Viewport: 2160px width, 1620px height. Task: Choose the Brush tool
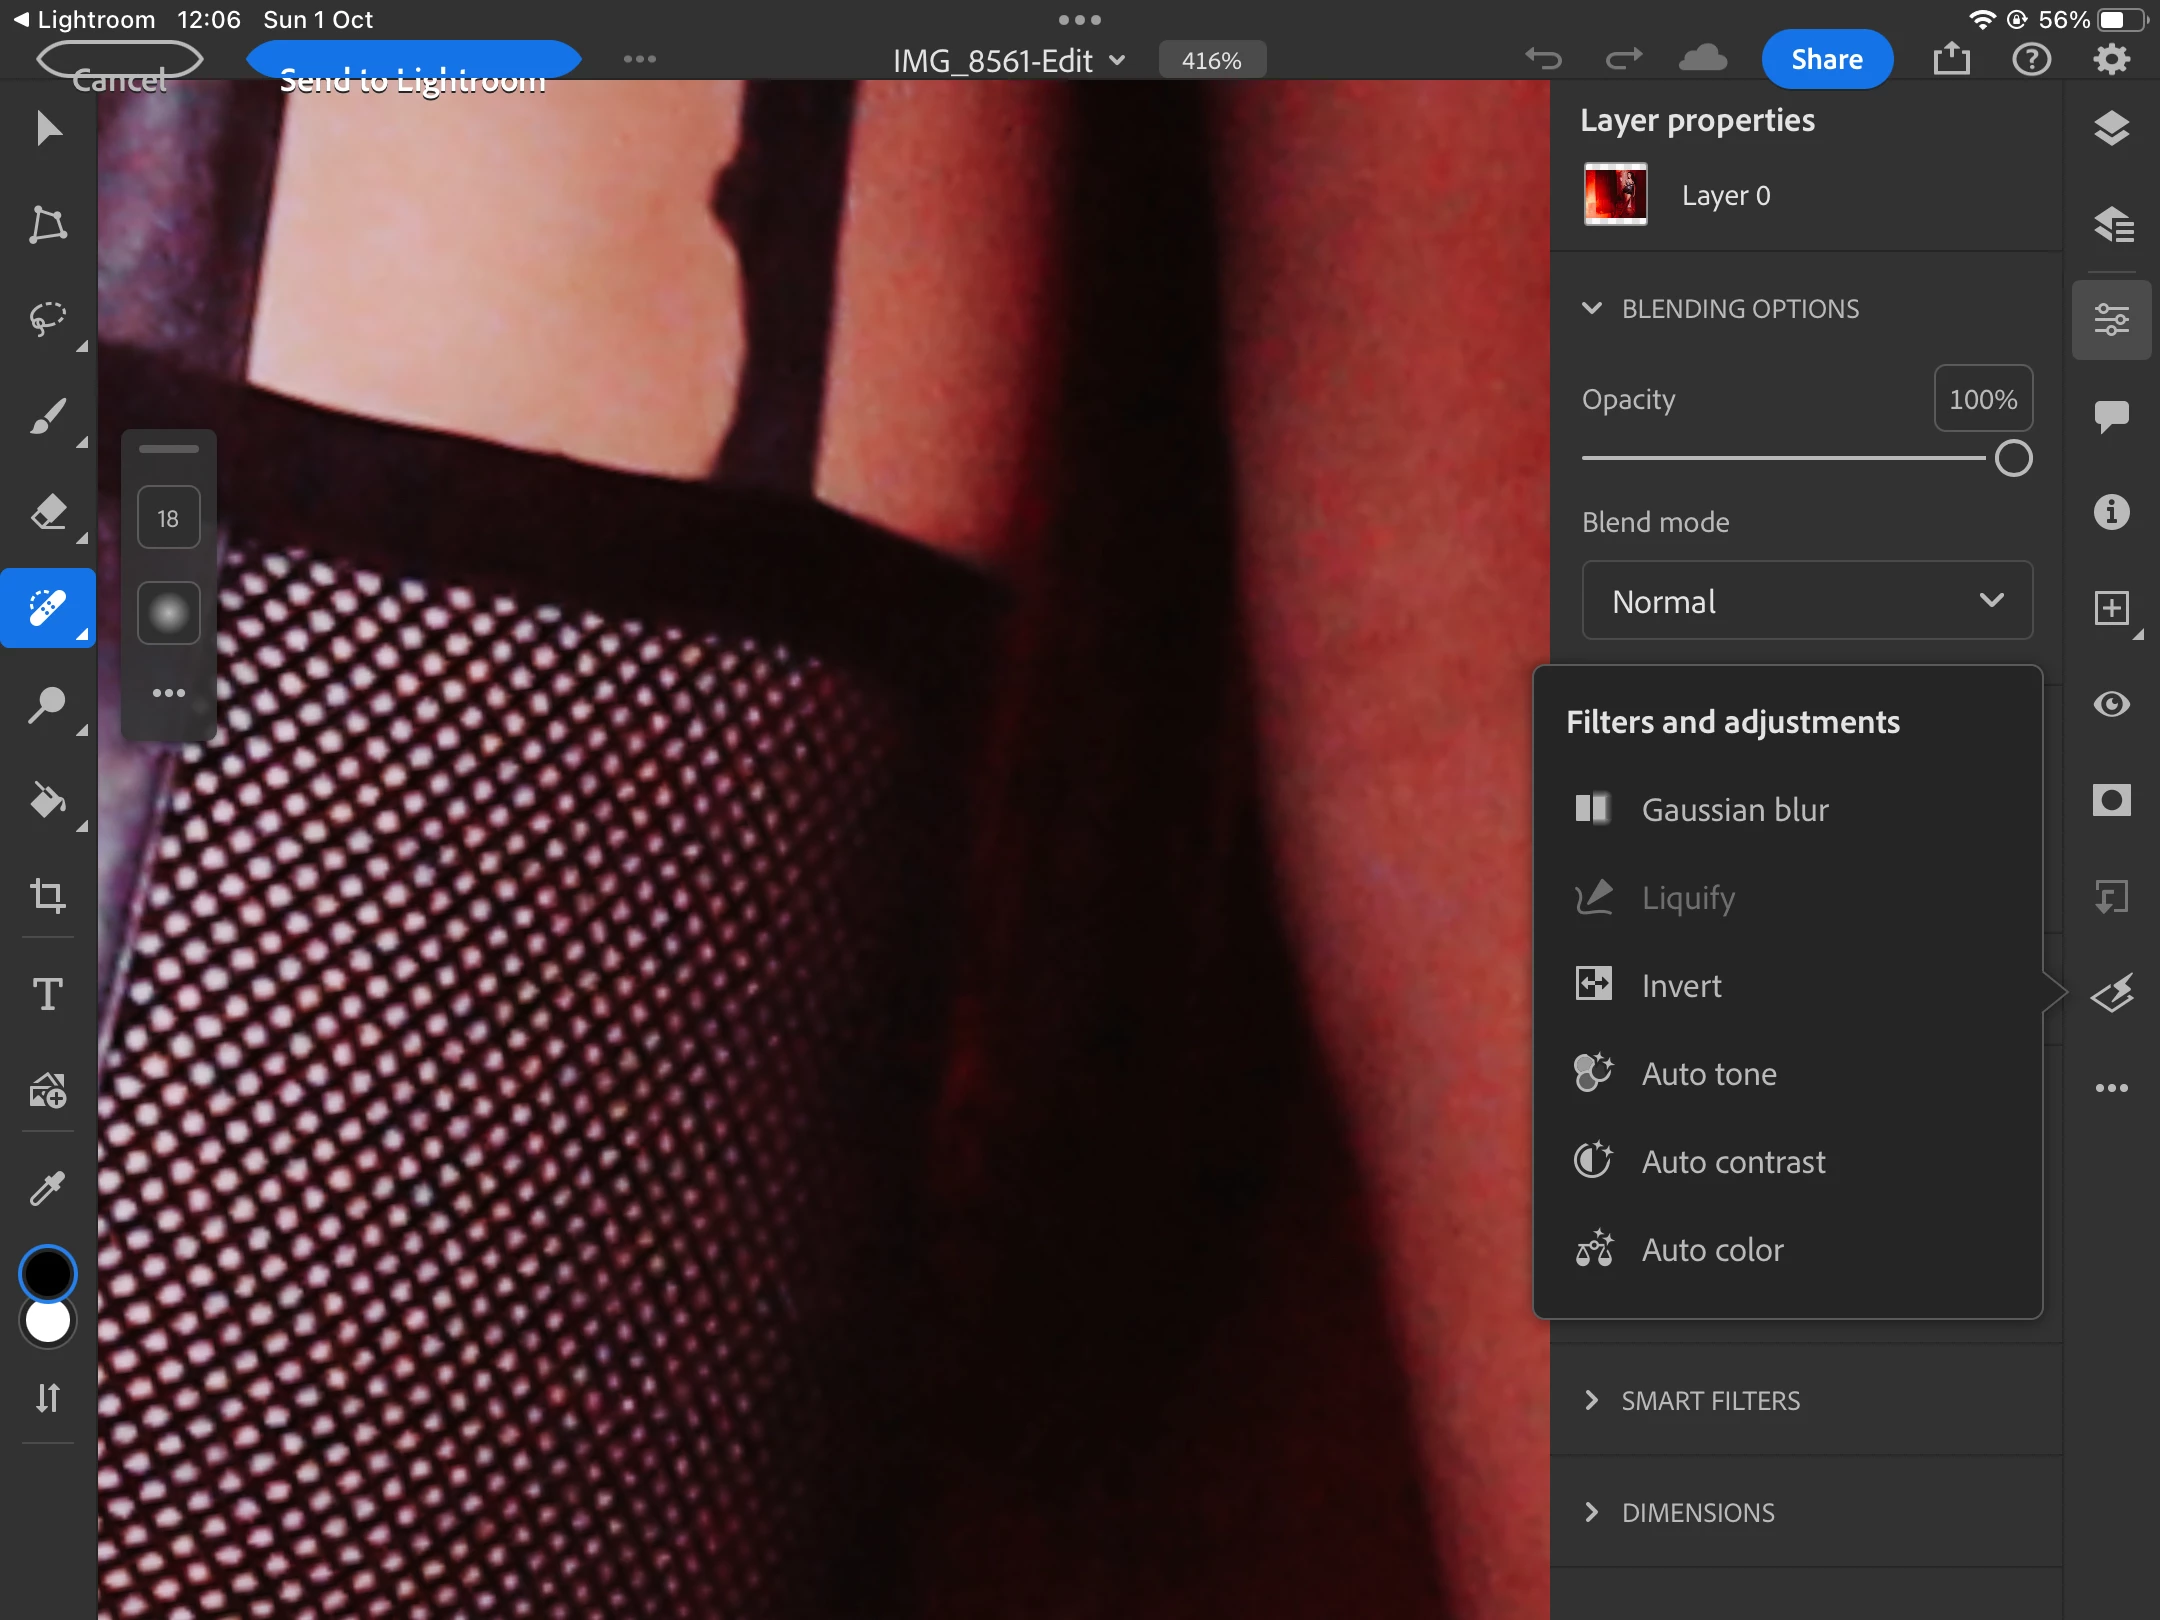pyautogui.click(x=47, y=417)
